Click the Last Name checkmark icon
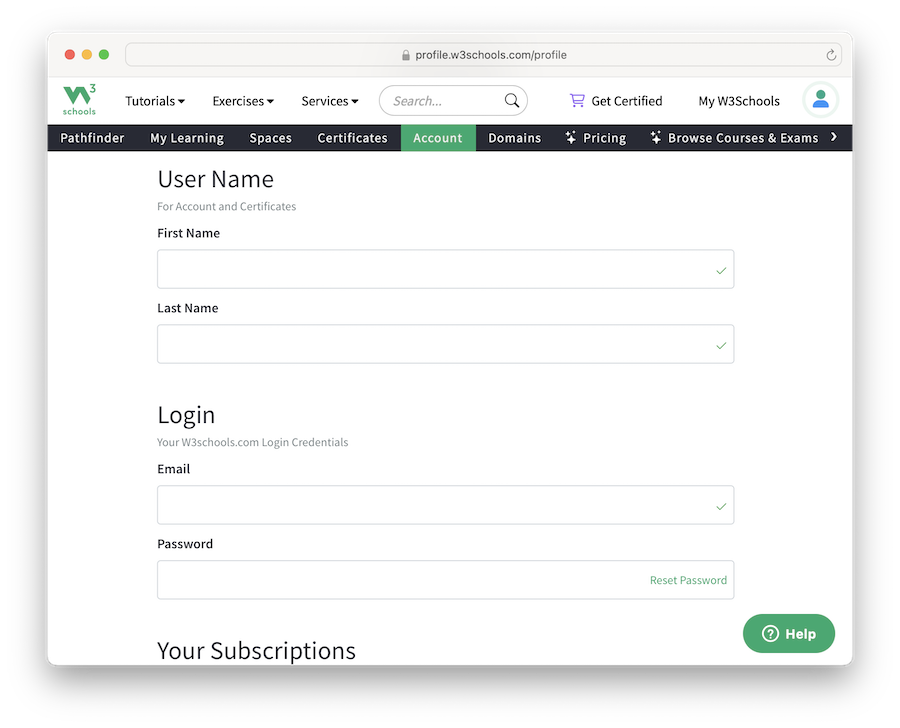900x728 pixels. (721, 346)
